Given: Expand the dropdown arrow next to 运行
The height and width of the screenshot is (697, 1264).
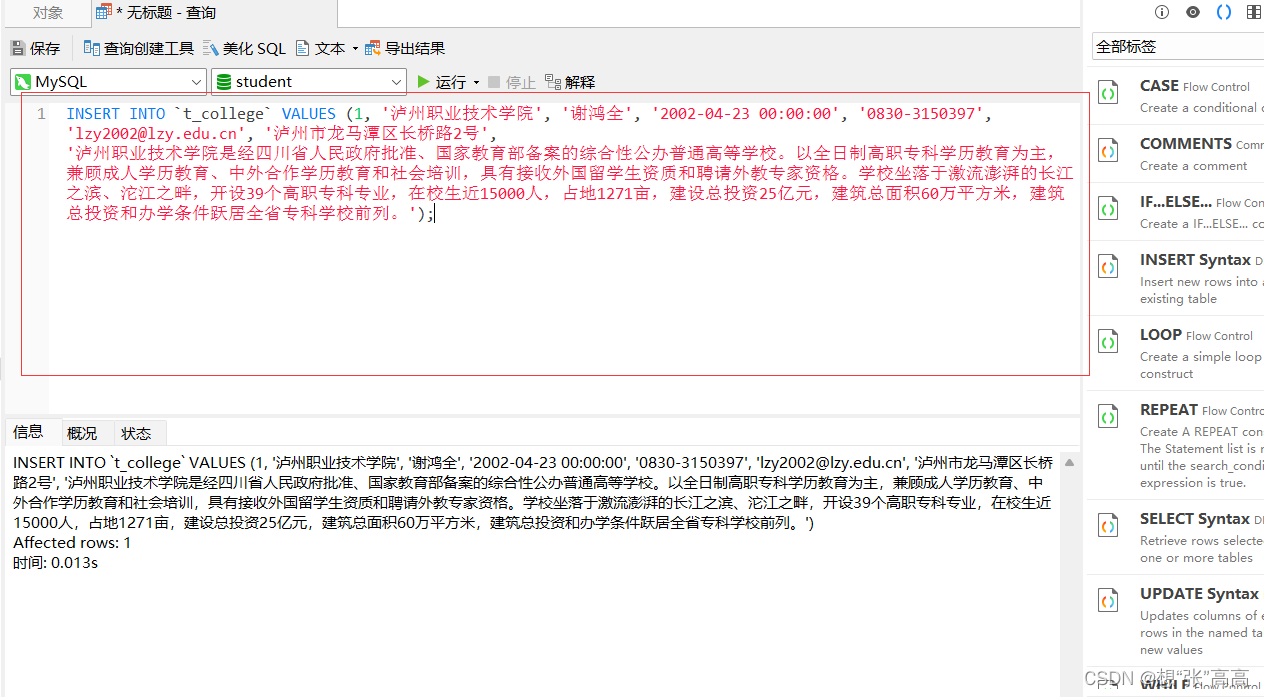Looking at the screenshot, I should pos(476,83).
